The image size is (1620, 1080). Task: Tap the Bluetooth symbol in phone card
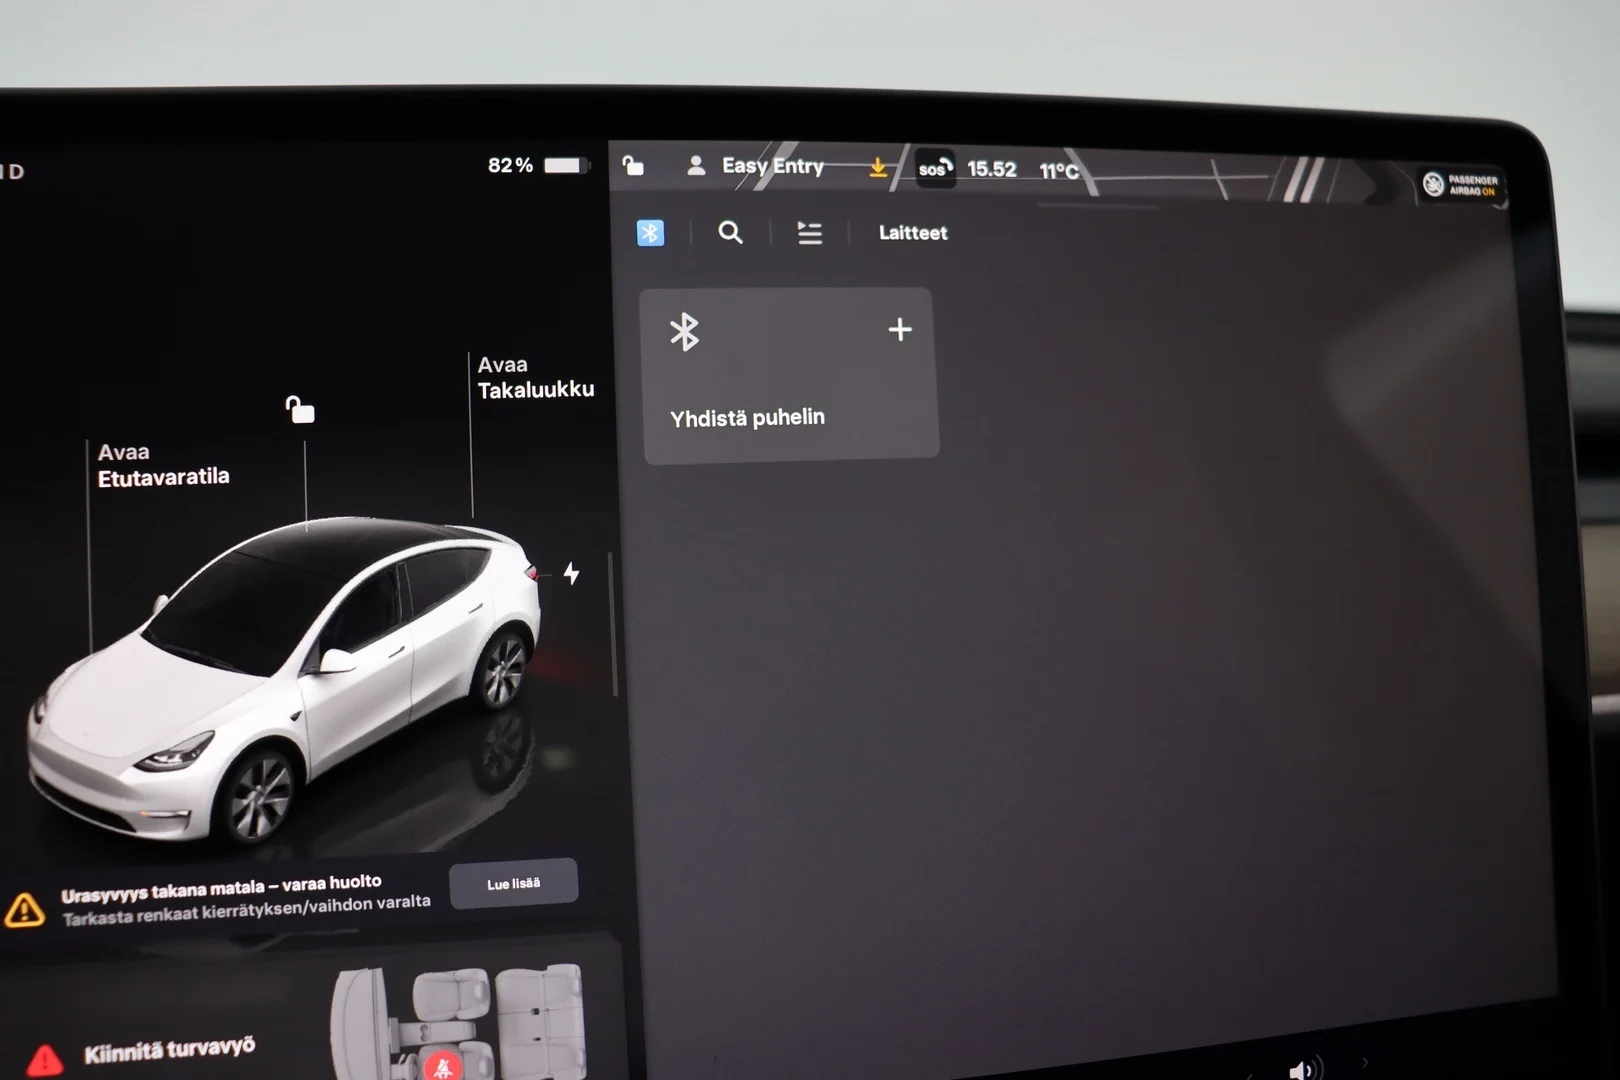coord(684,332)
